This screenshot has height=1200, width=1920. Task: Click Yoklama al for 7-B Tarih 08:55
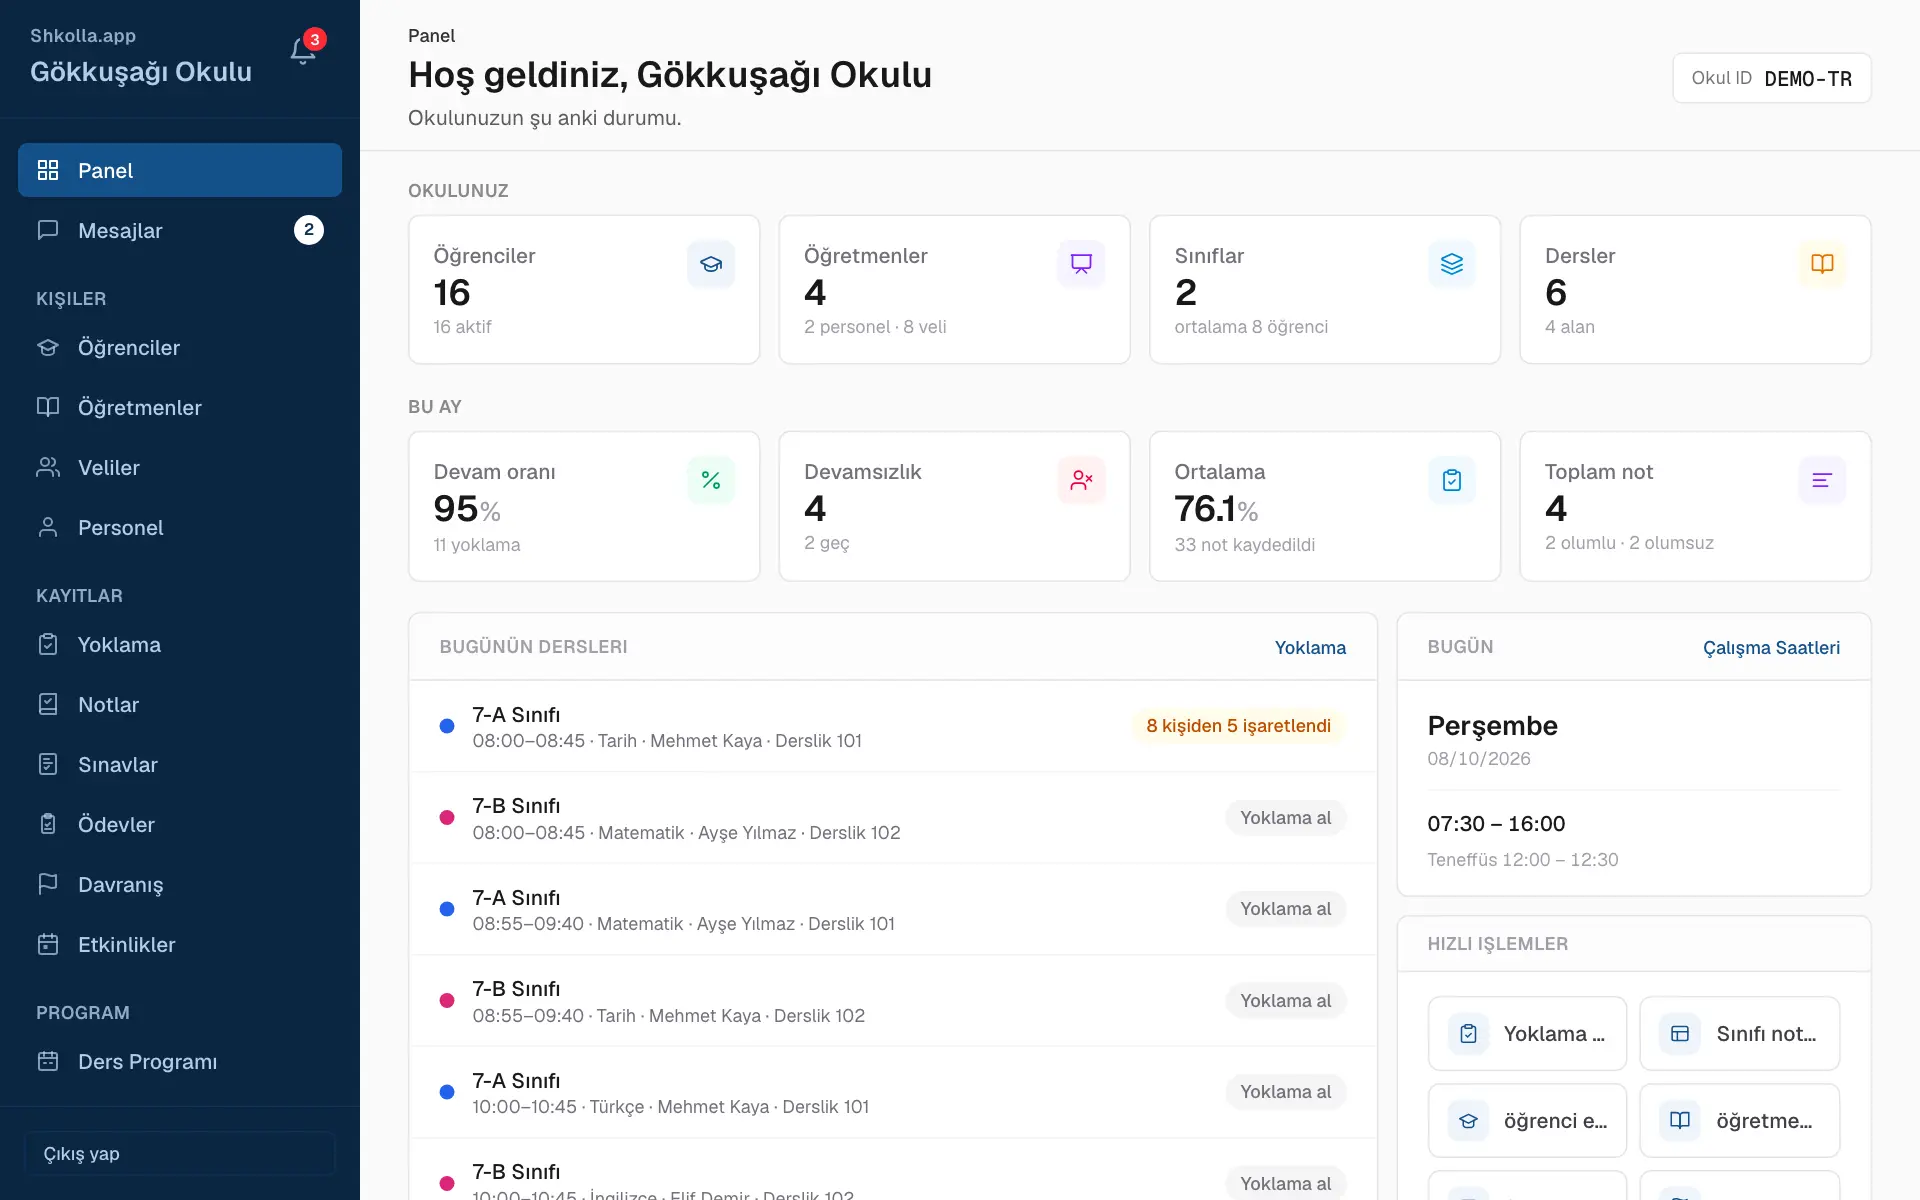tap(1285, 1001)
